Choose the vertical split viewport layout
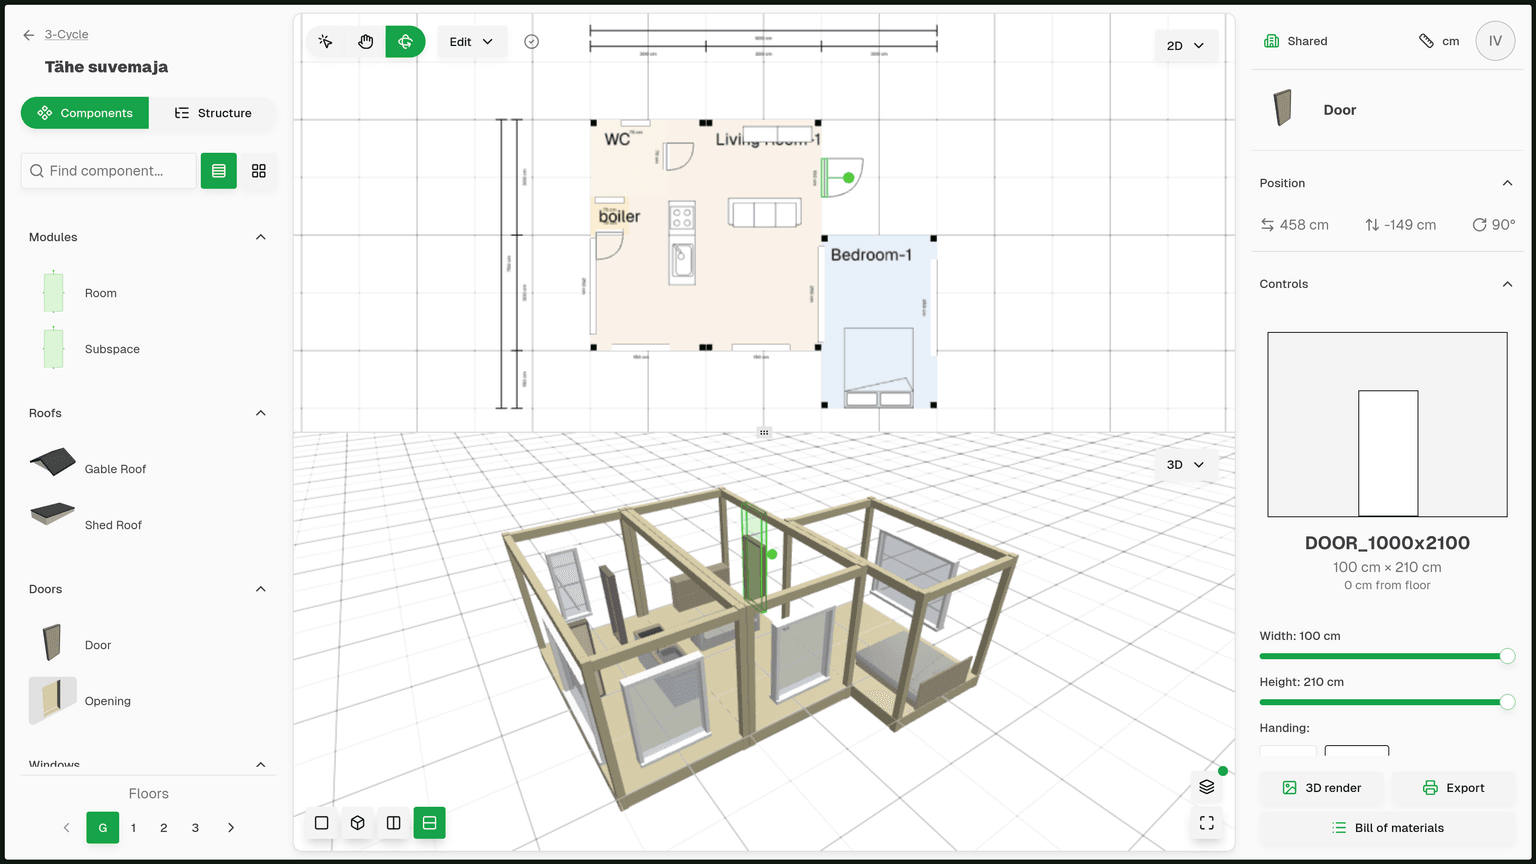1536x864 pixels. point(393,822)
